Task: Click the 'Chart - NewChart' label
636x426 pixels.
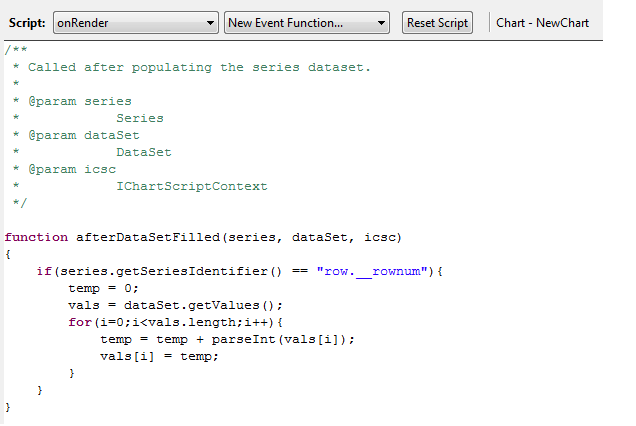Action: click(x=542, y=23)
